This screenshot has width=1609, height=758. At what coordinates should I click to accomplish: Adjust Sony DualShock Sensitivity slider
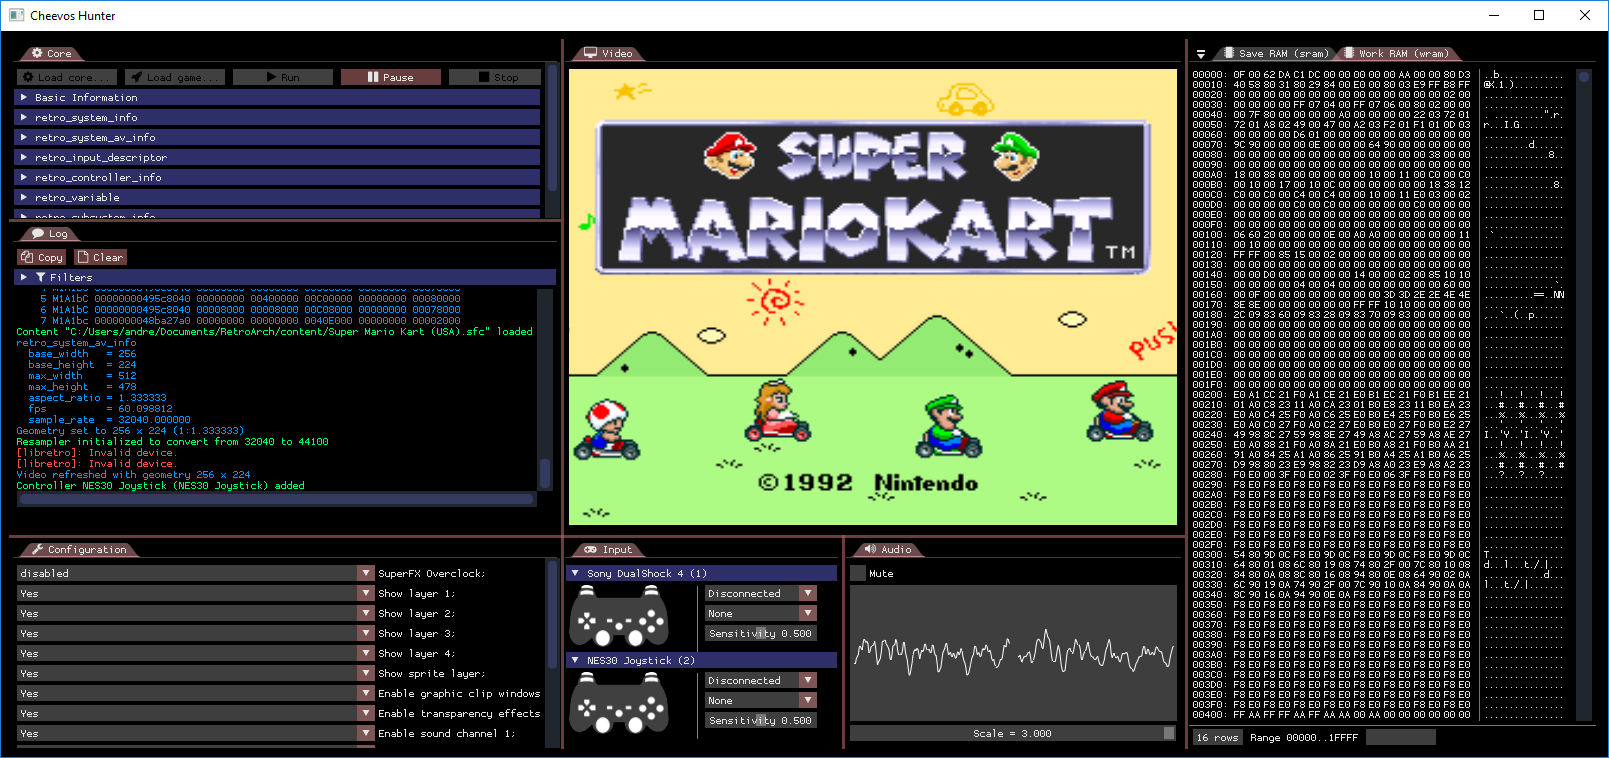[x=761, y=633]
